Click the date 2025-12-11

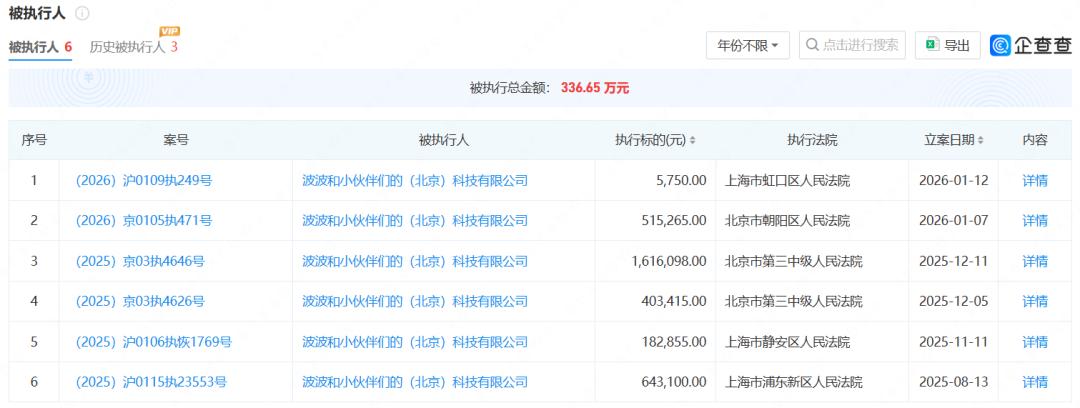pyautogui.click(x=953, y=261)
